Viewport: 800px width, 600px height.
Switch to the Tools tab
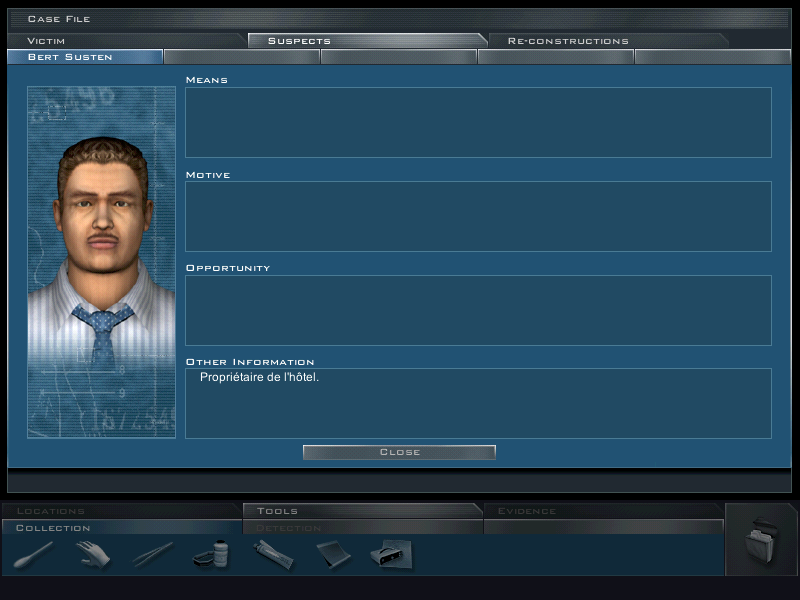tap(361, 511)
